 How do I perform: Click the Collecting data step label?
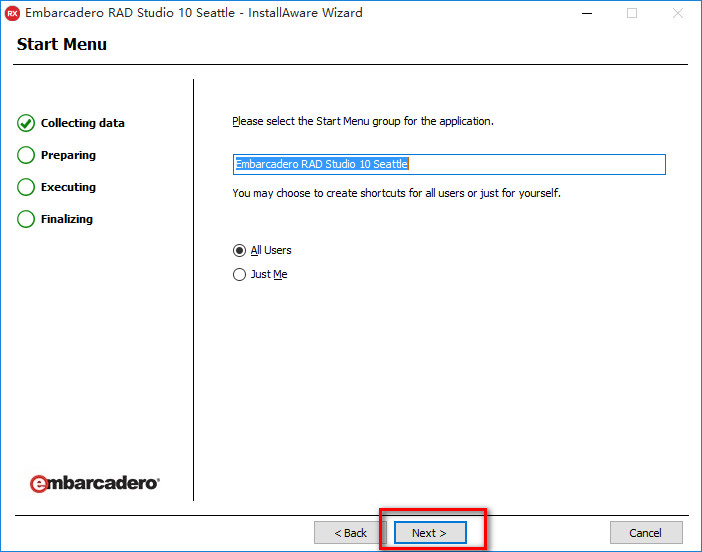coord(83,123)
